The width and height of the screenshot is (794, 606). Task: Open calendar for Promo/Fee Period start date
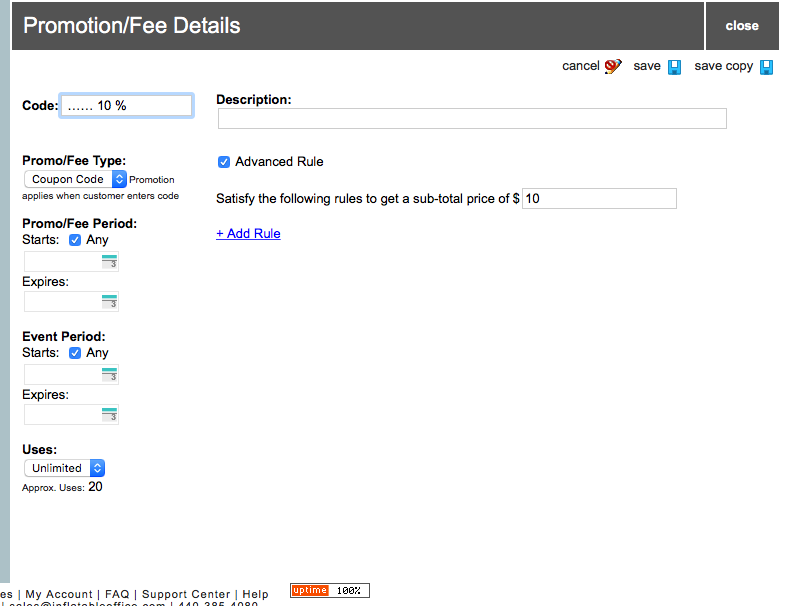(x=109, y=262)
